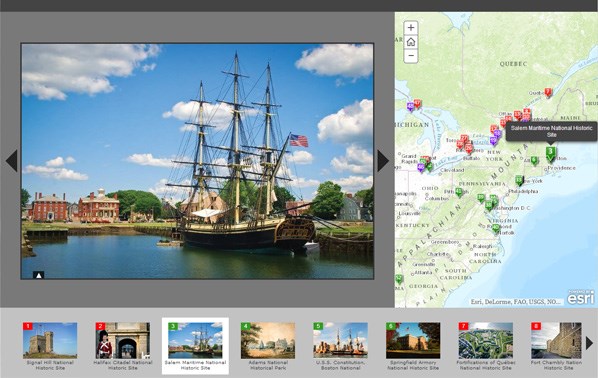Viewport: 598px width, 378px height.
Task: Click purple marker near Grand Rapids
Action: point(421,167)
